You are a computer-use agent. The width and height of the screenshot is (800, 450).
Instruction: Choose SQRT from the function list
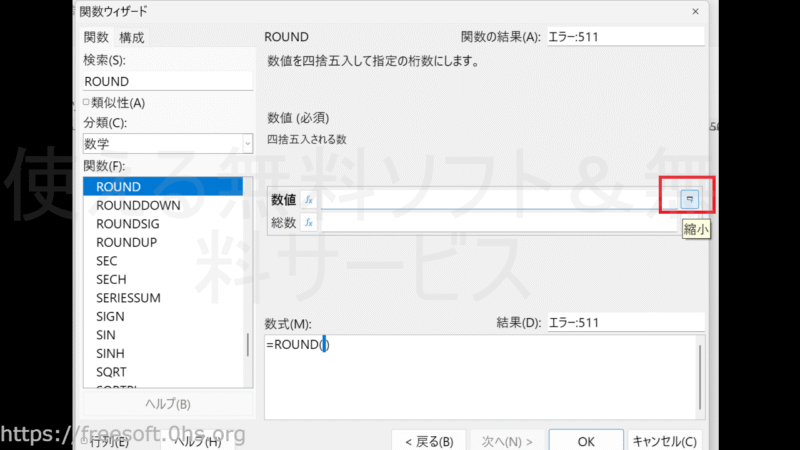coord(112,371)
